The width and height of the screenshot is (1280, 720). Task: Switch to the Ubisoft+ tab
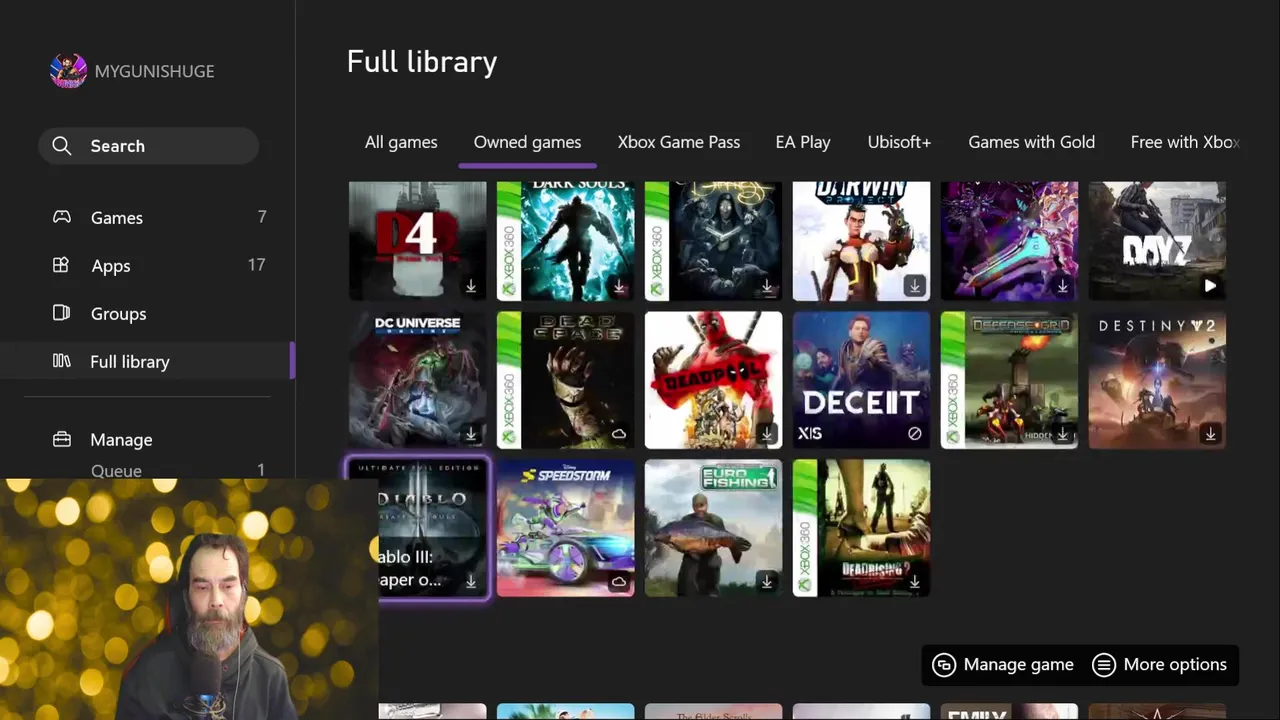pyautogui.click(x=899, y=142)
